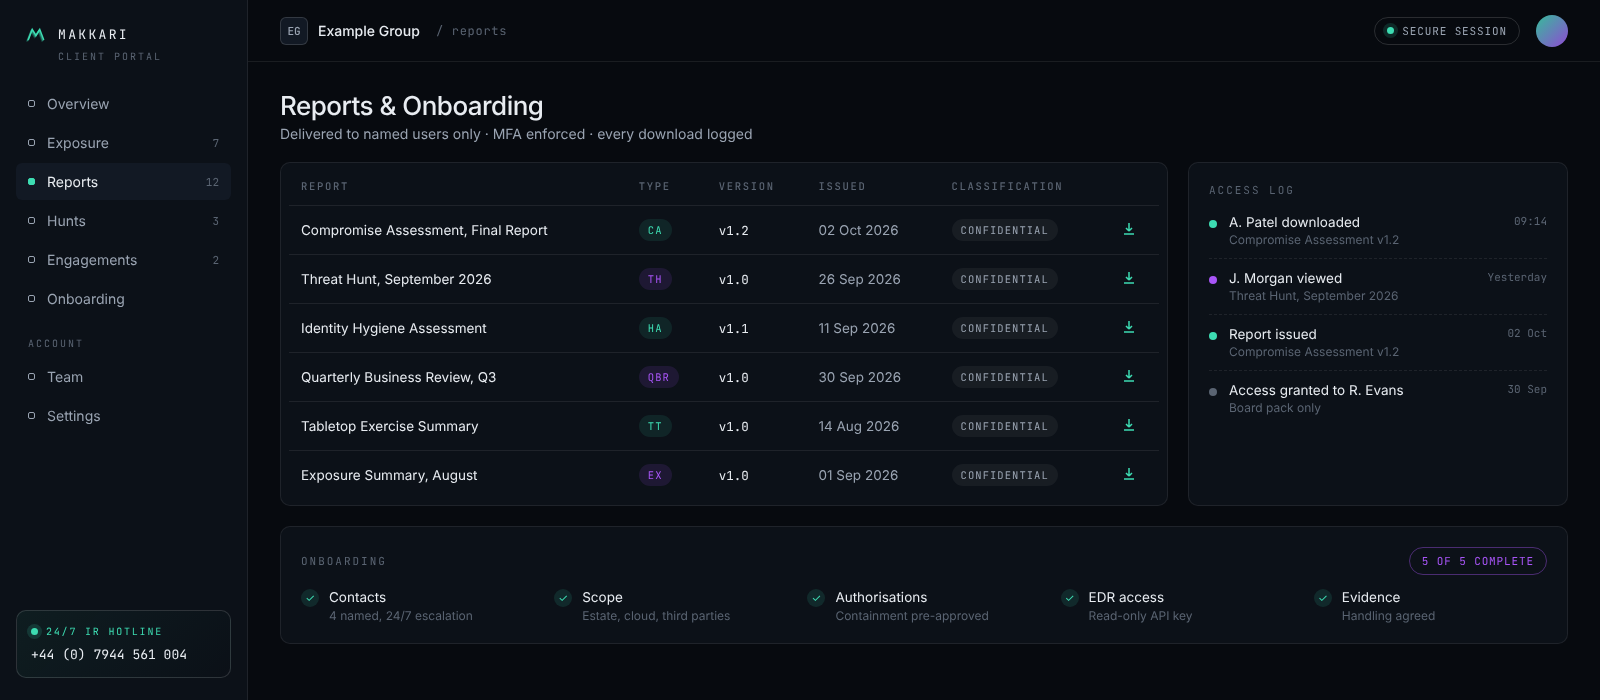Image resolution: width=1600 pixels, height=700 pixels.
Task: Click the QBR type badge
Action: click(x=659, y=377)
